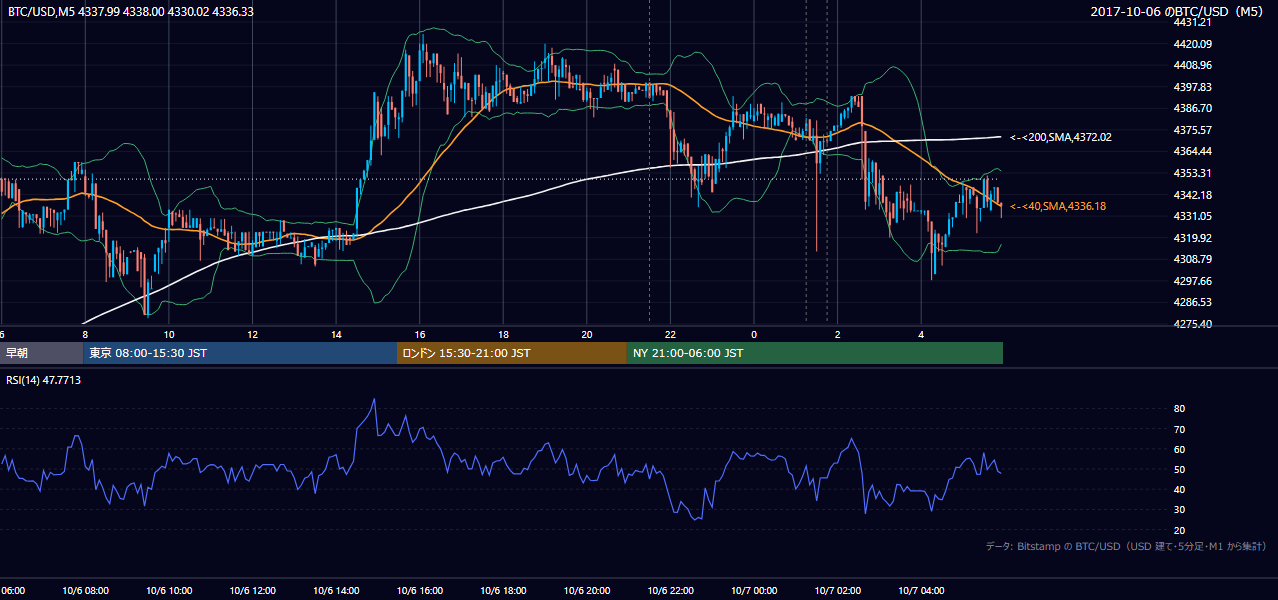
Task: Select the 200 SMA 4372.02 label
Action: coord(1061,137)
